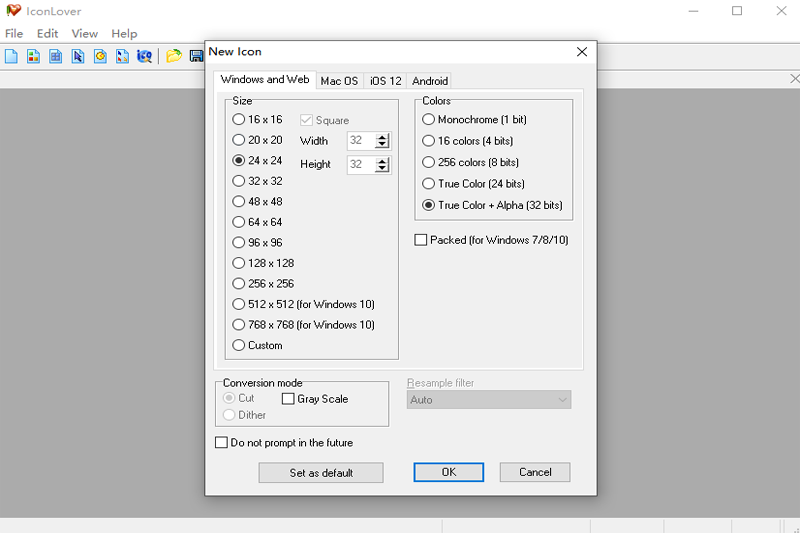Close the New Icon dialog
800x533 pixels.
click(582, 52)
